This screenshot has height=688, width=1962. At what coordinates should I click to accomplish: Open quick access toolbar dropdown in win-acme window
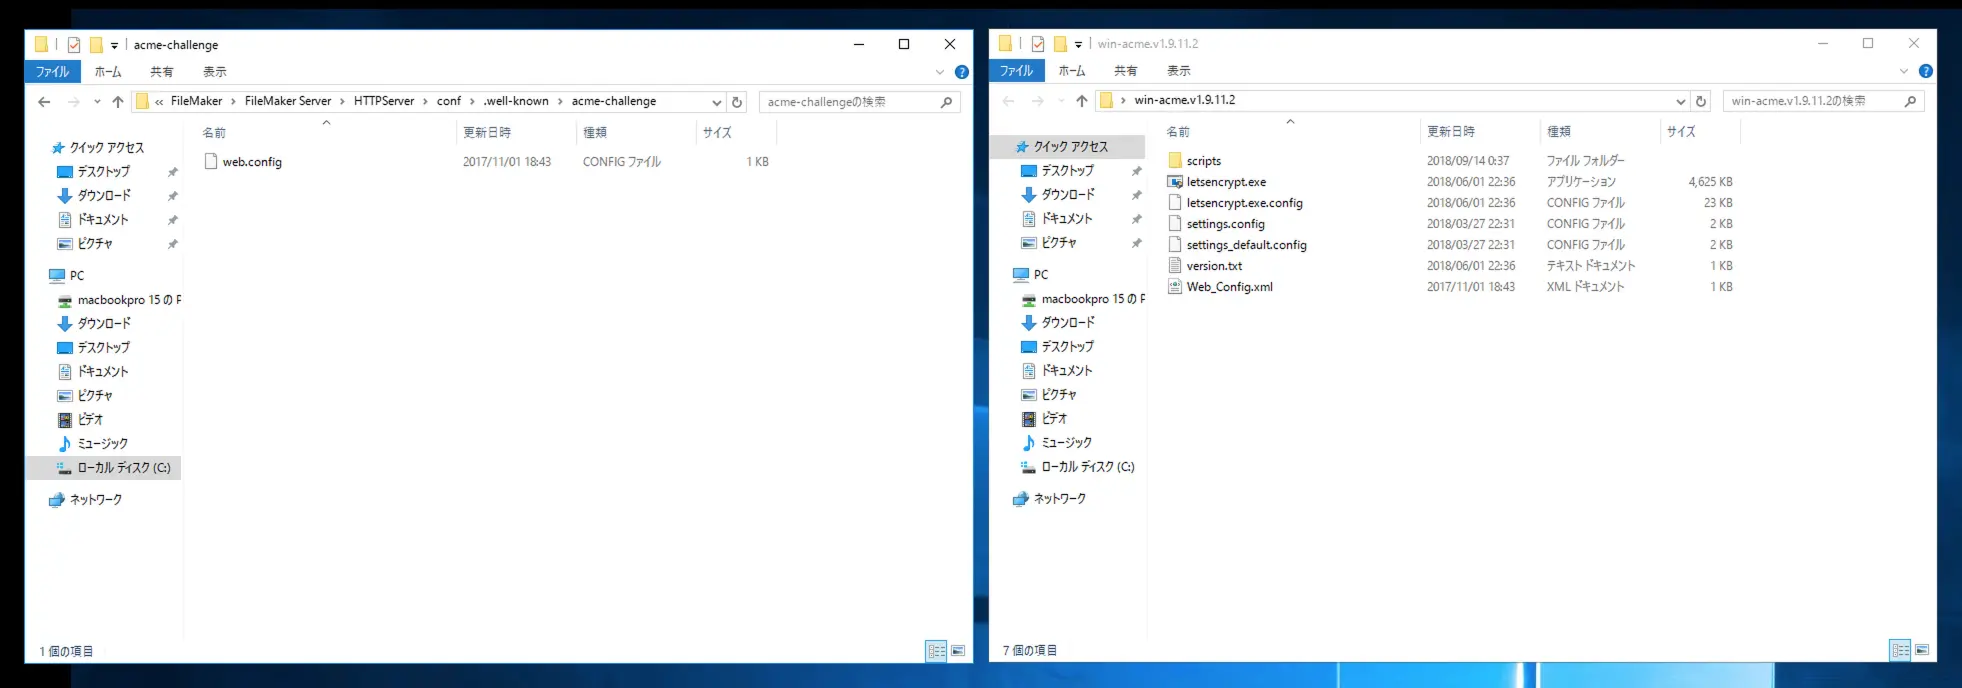(x=1078, y=44)
